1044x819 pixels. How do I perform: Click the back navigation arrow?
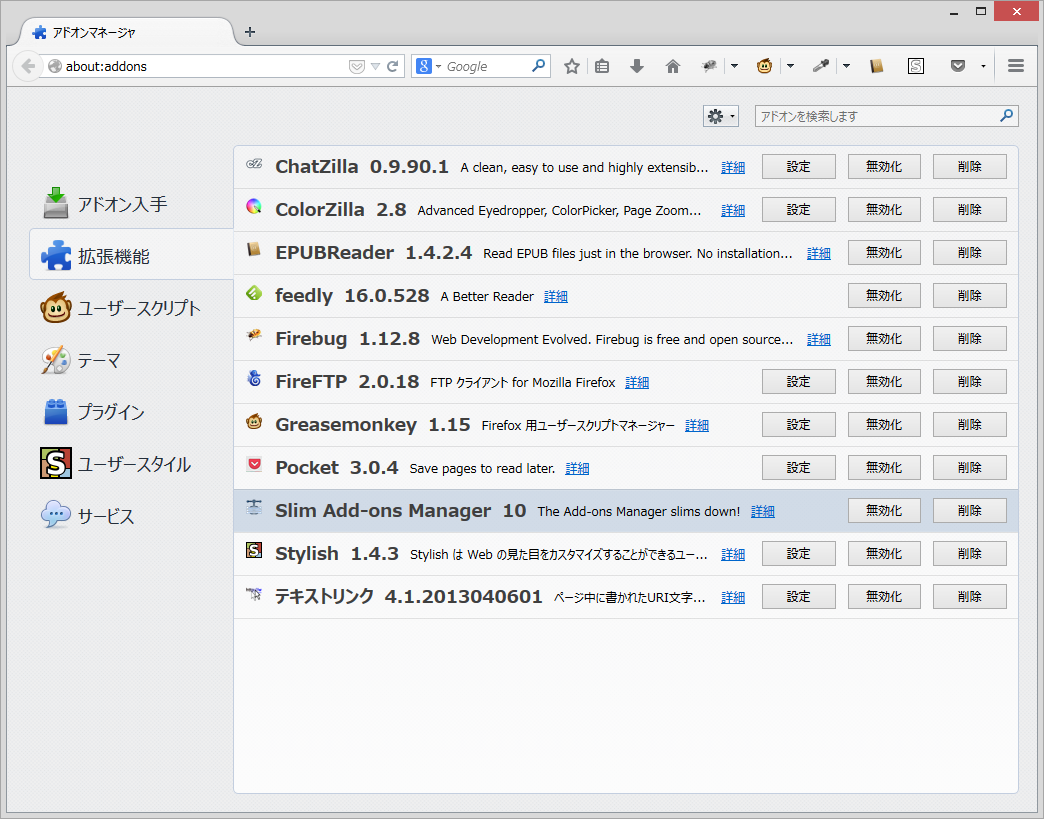(28, 66)
